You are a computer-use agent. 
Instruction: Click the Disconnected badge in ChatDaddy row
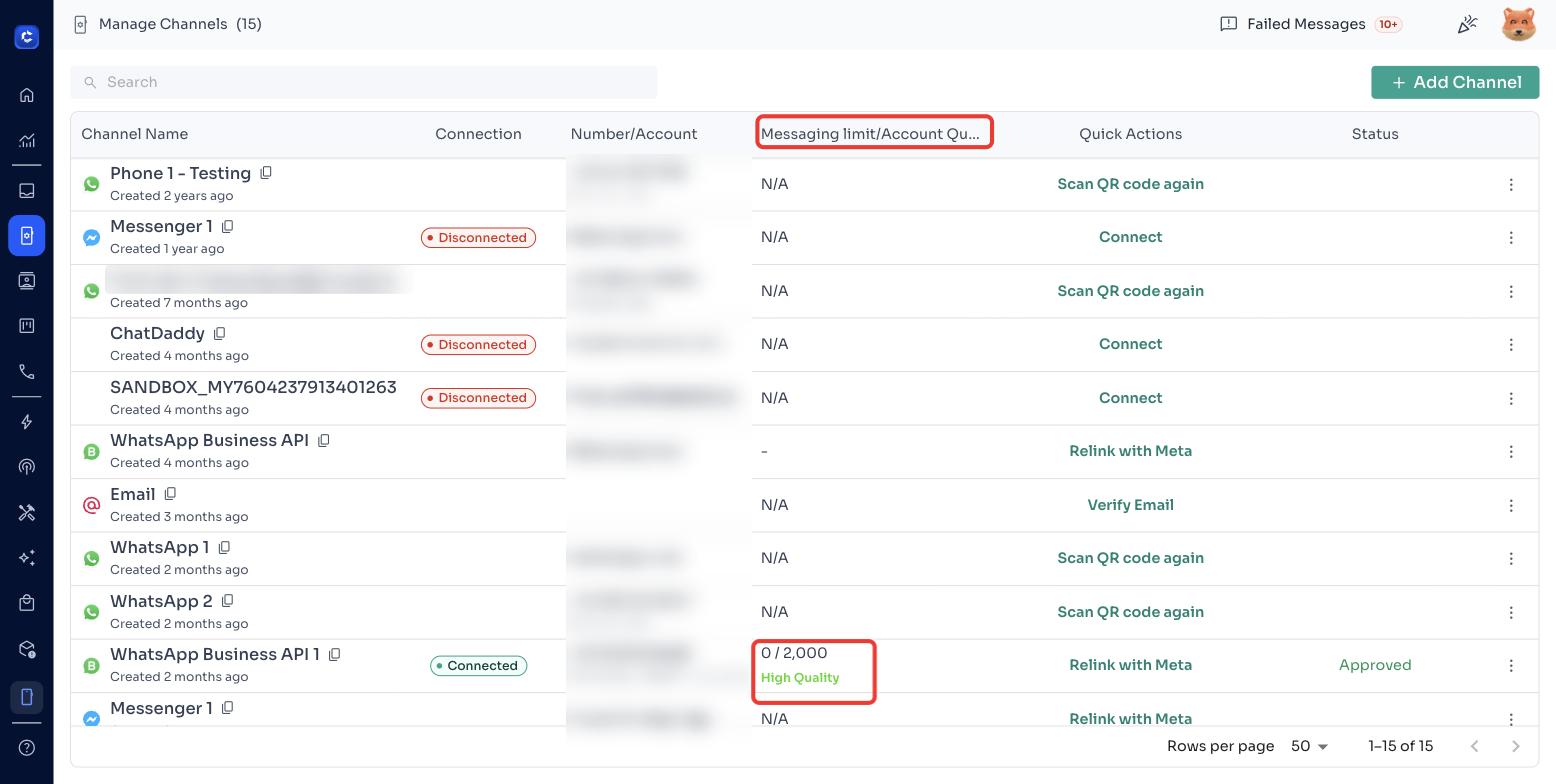tap(478, 344)
